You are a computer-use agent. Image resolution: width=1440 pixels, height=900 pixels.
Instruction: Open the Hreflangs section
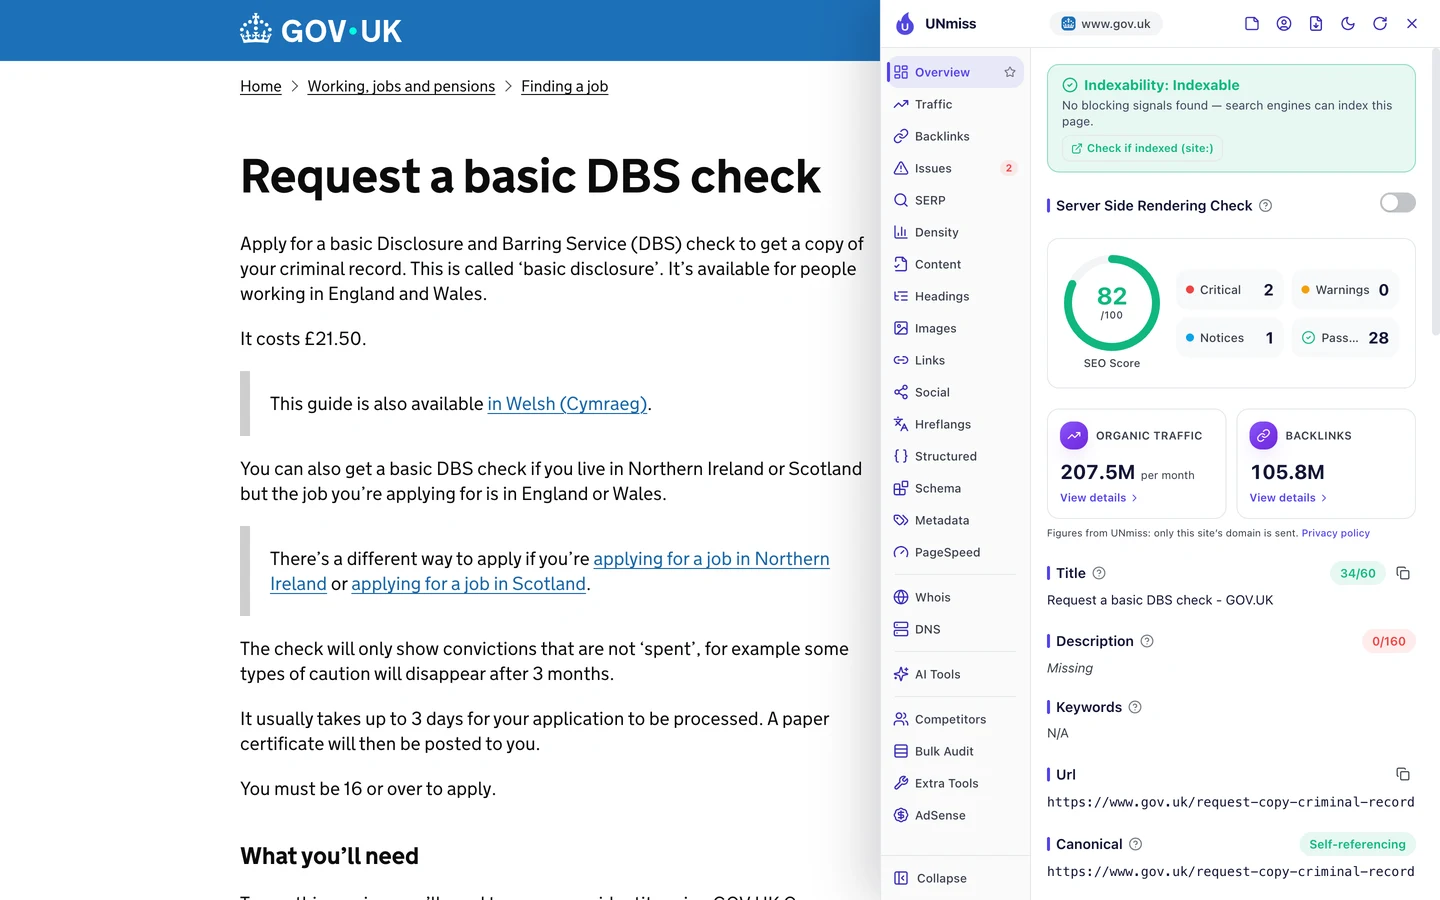[x=955, y=424]
